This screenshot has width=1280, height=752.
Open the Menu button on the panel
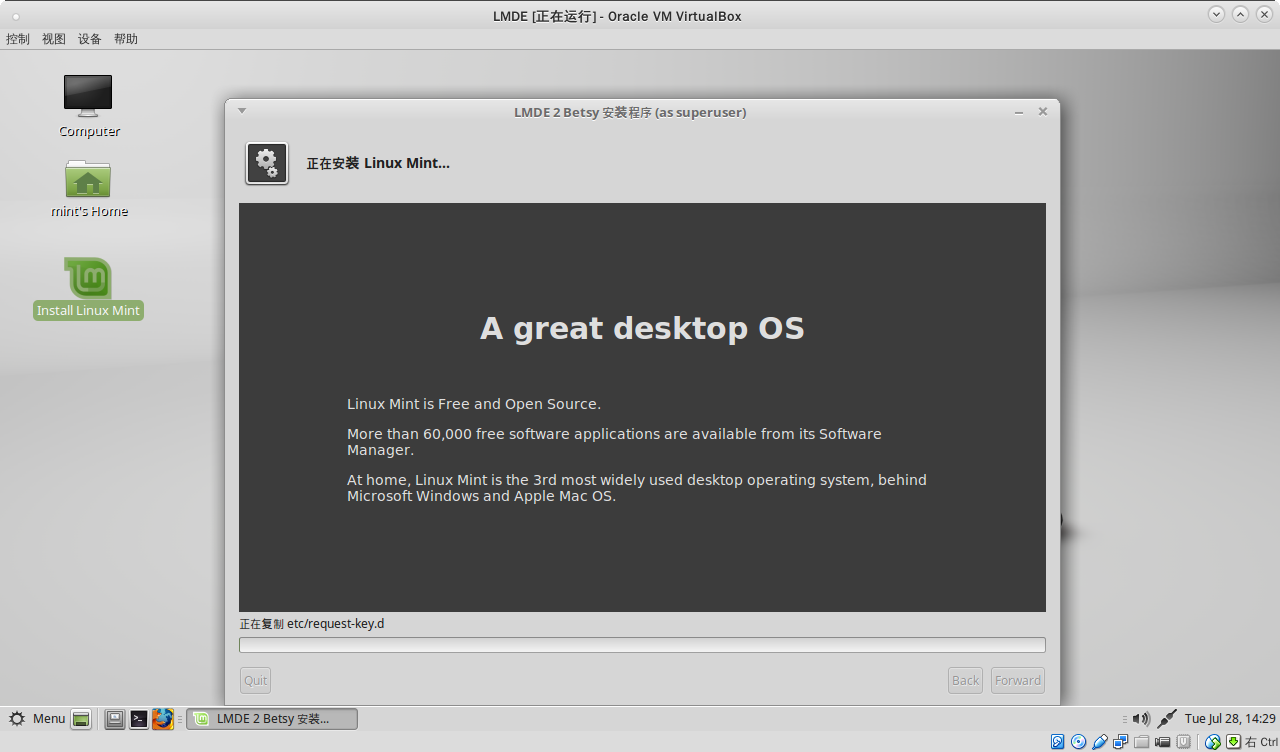point(37,718)
